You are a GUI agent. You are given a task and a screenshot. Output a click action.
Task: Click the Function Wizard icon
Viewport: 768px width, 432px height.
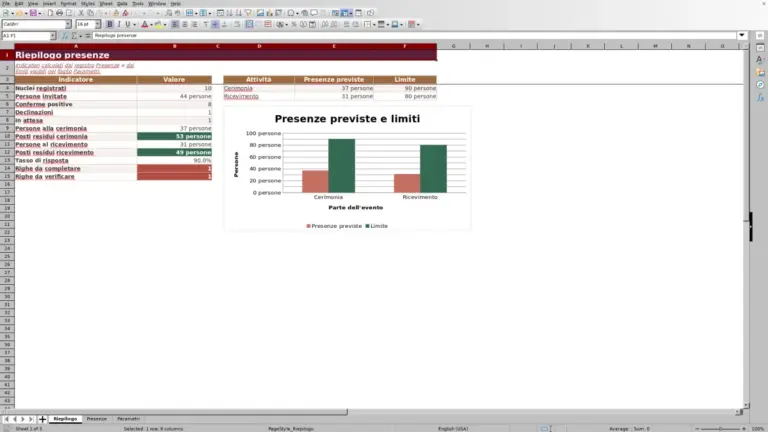click(x=65, y=36)
